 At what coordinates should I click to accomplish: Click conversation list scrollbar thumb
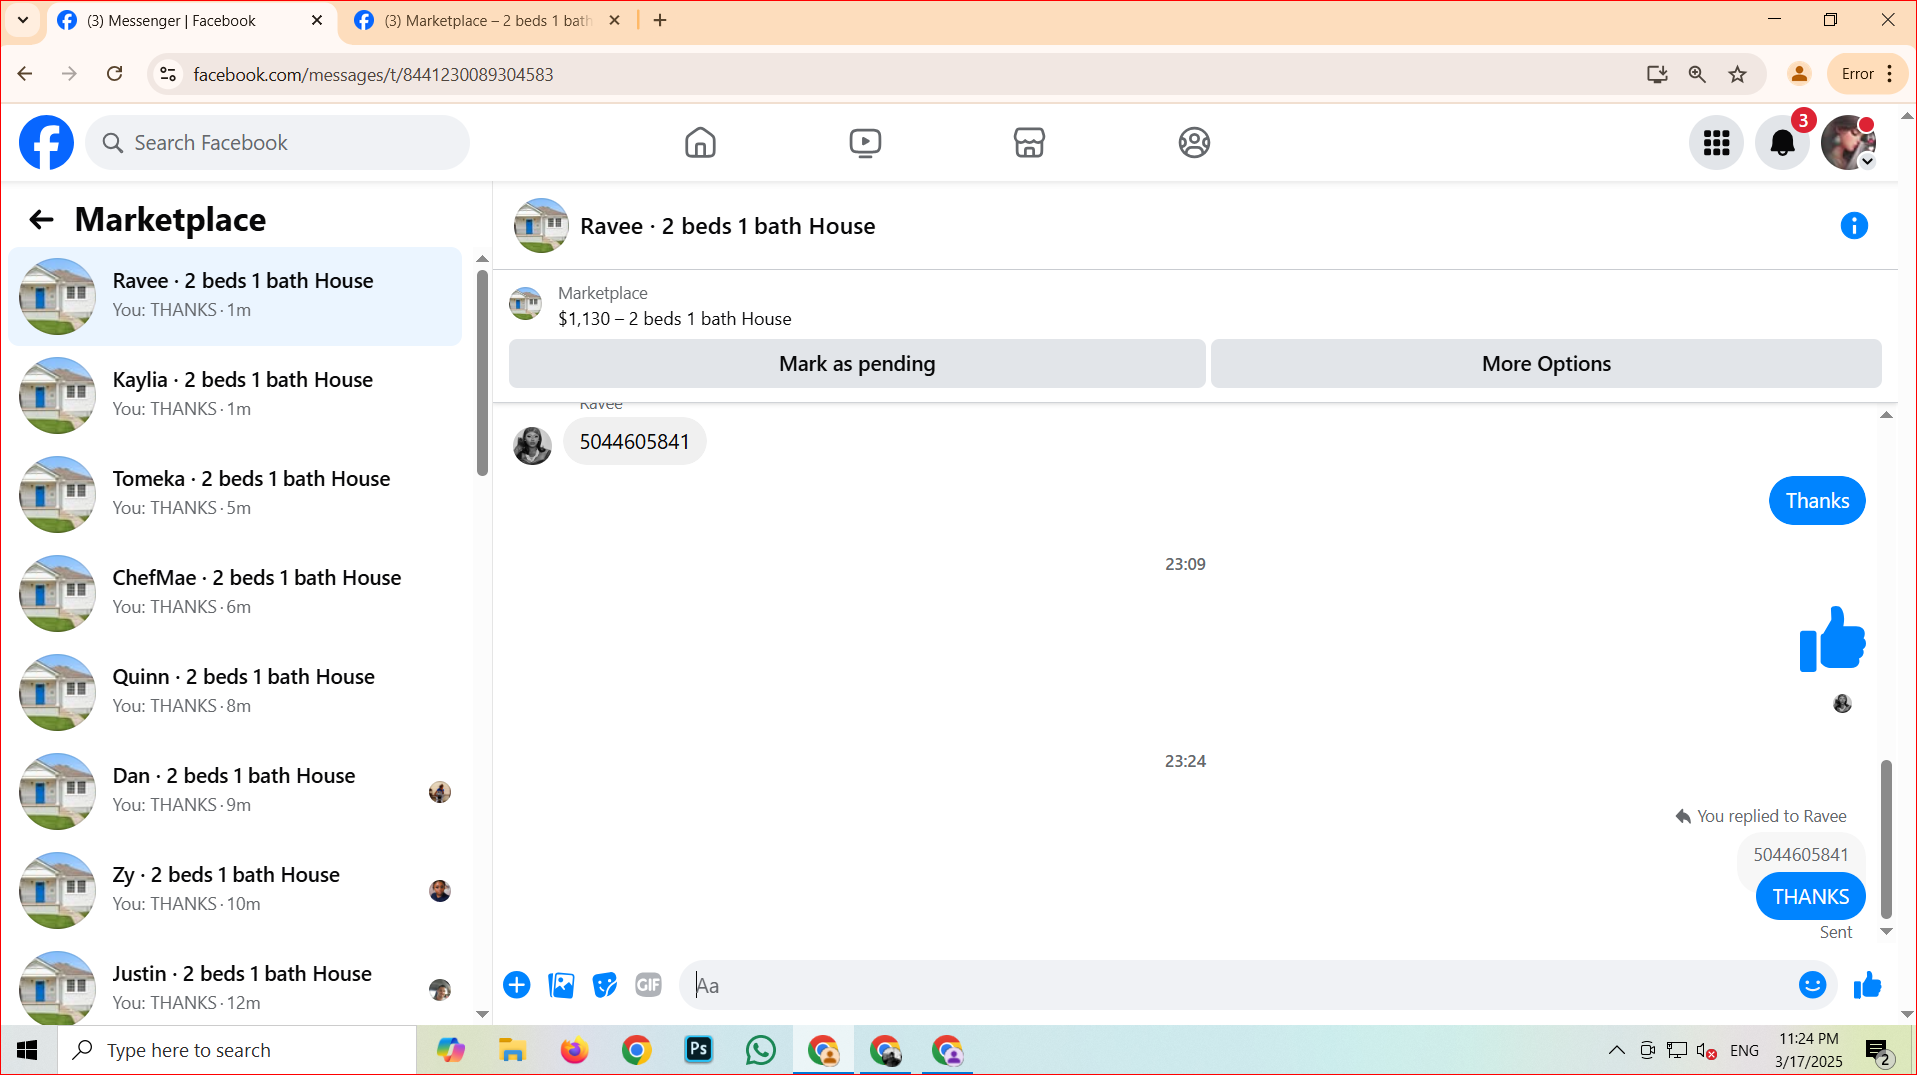coord(482,372)
